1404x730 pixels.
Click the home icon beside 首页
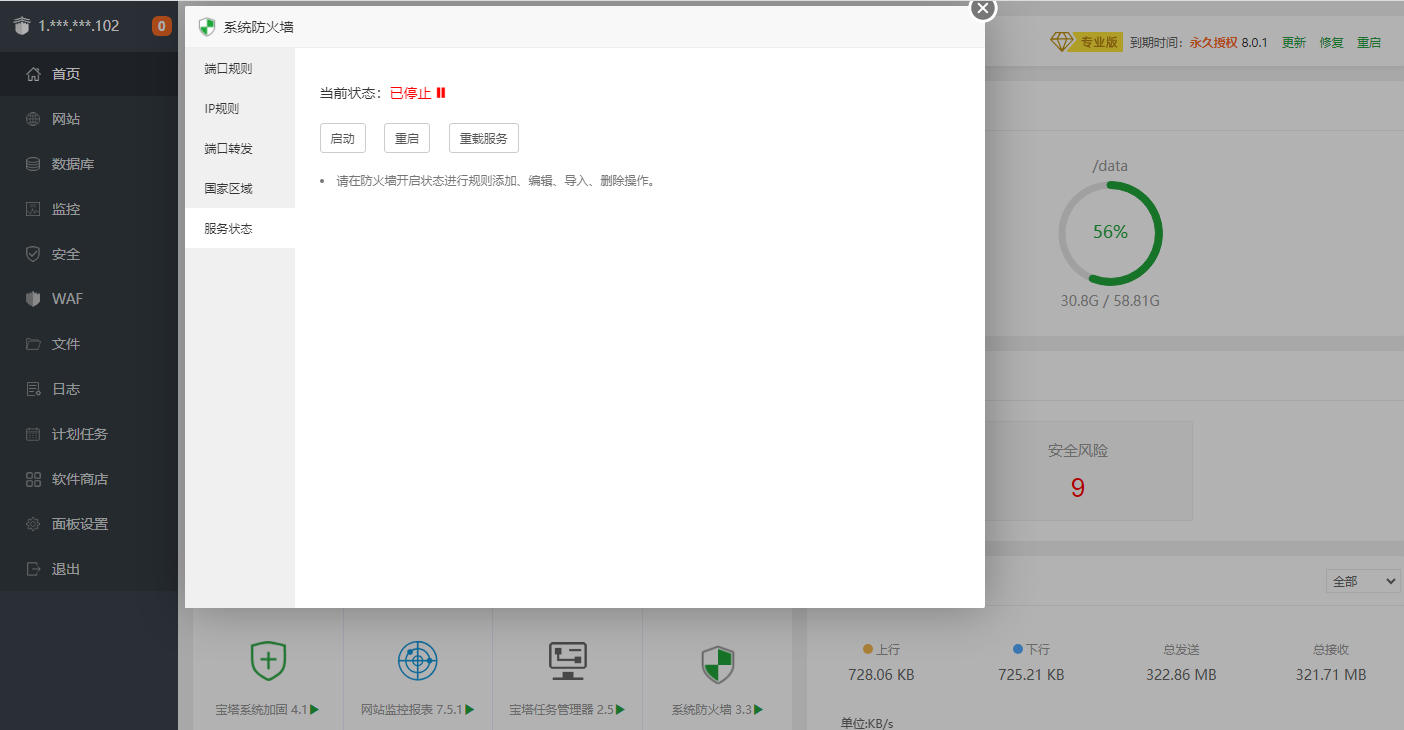[33, 74]
